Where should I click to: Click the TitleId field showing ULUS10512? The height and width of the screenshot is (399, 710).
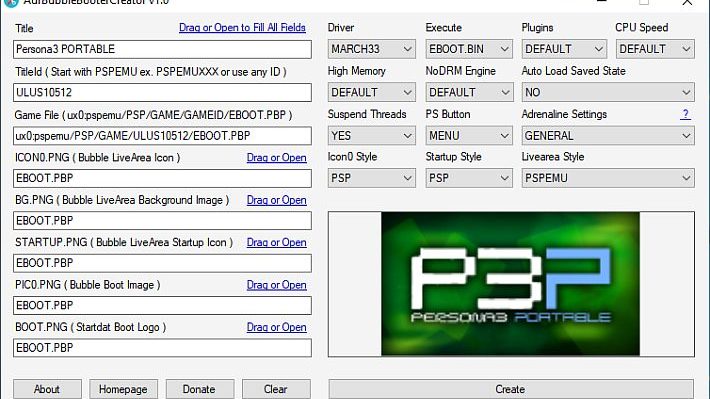coord(162,92)
